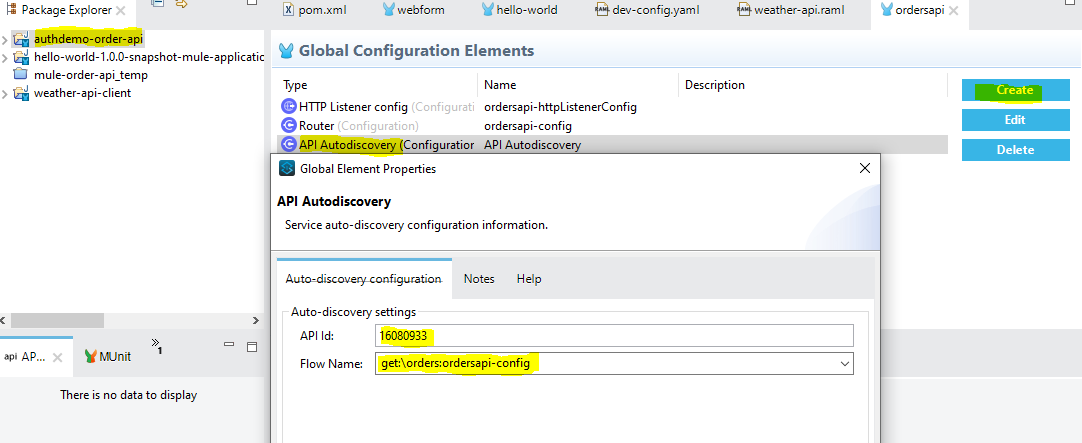Viewport: 1082px width, 443px height.
Task: Click into the API Id field
Action: click(x=615, y=335)
